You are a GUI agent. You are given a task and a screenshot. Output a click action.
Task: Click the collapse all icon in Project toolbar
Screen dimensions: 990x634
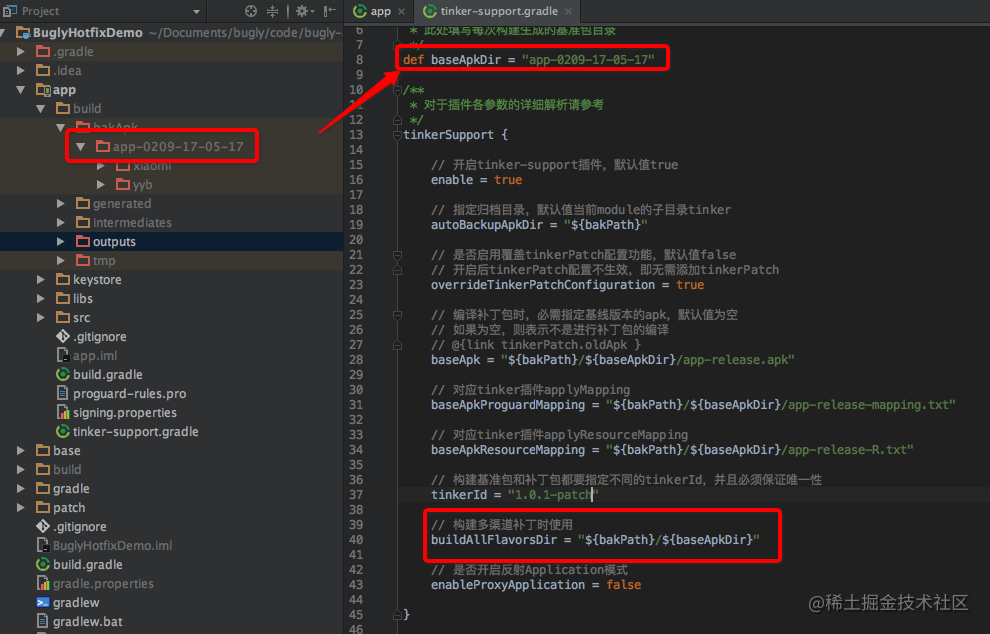(272, 11)
